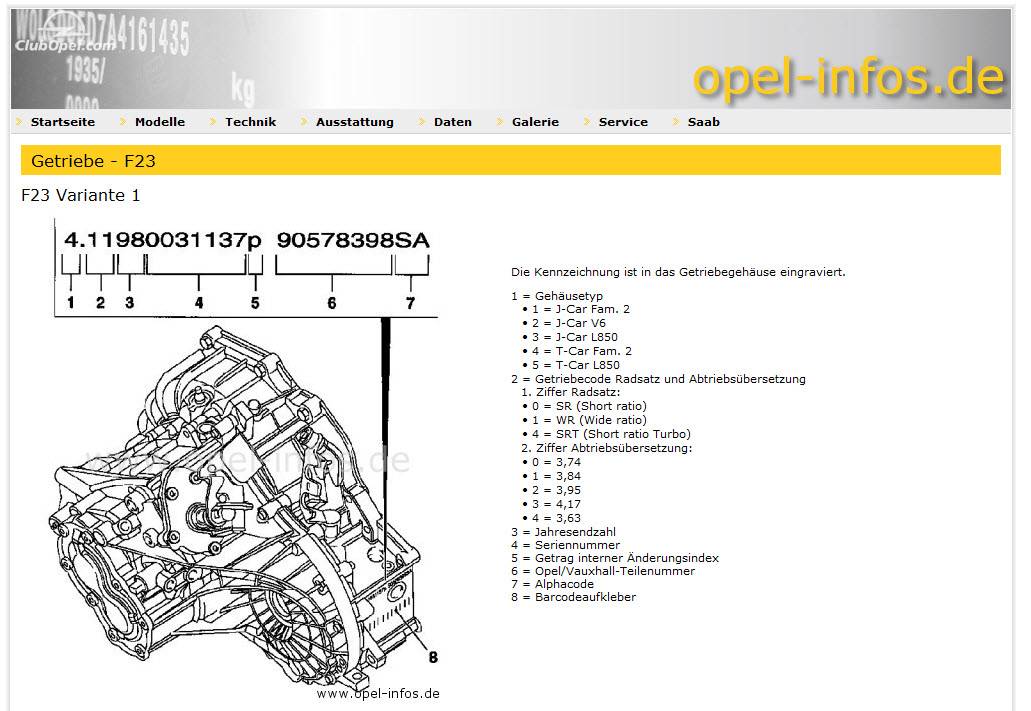The width and height of the screenshot is (1031, 711).
Task: Open the Service menu item
Action: click(623, 122)
